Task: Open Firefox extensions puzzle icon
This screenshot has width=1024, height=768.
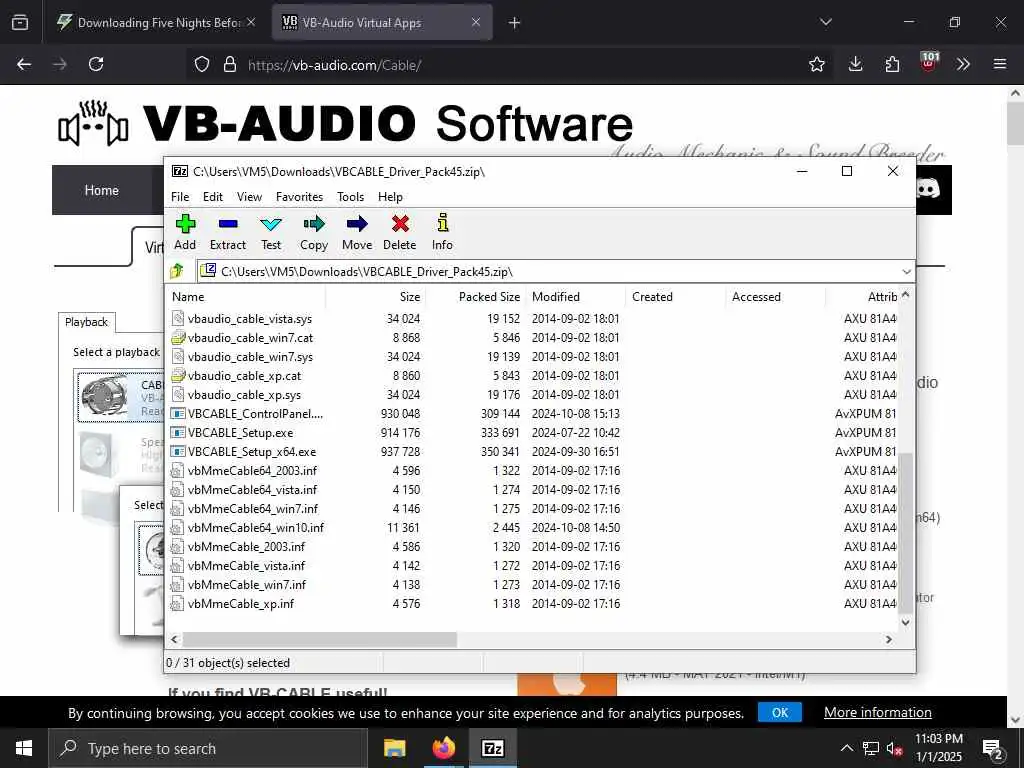Action: pos(892,64)
